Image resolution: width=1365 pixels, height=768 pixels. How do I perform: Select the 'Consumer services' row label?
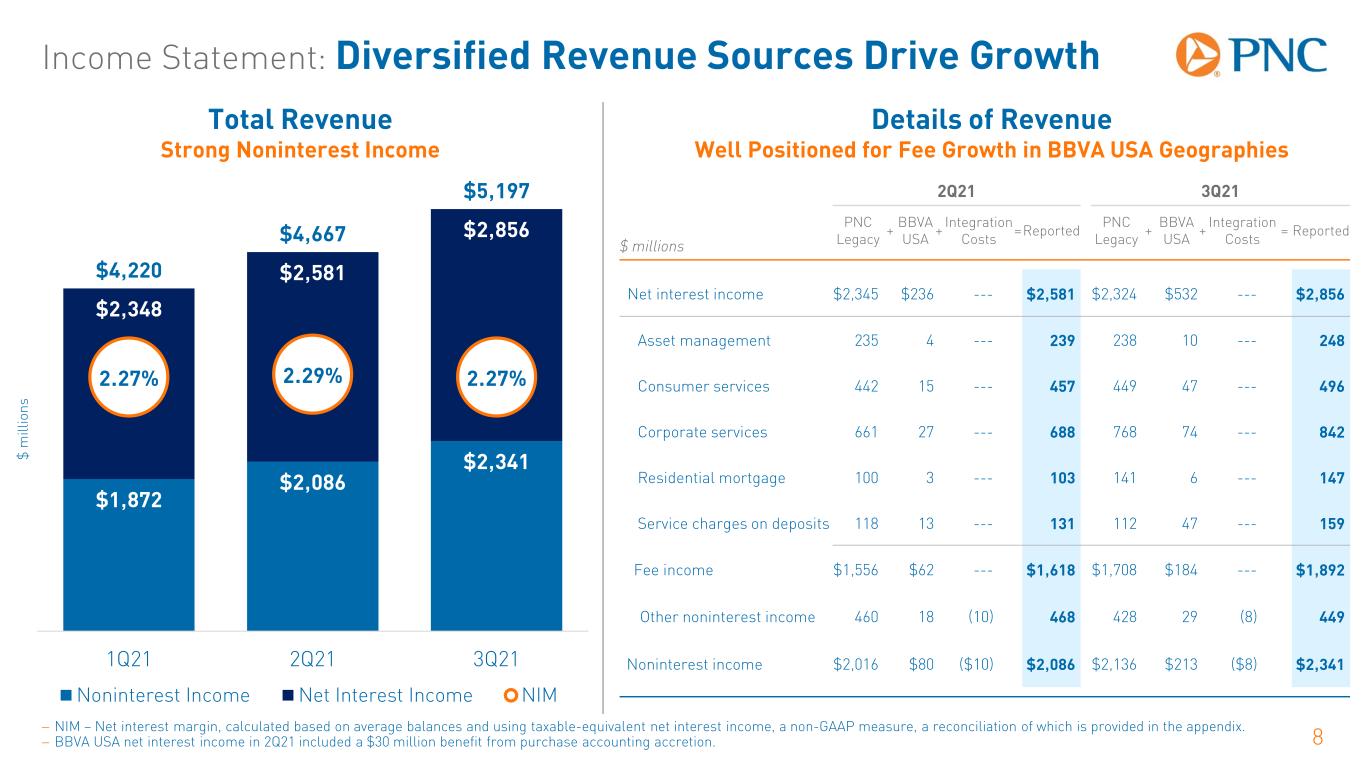point(703,386)
